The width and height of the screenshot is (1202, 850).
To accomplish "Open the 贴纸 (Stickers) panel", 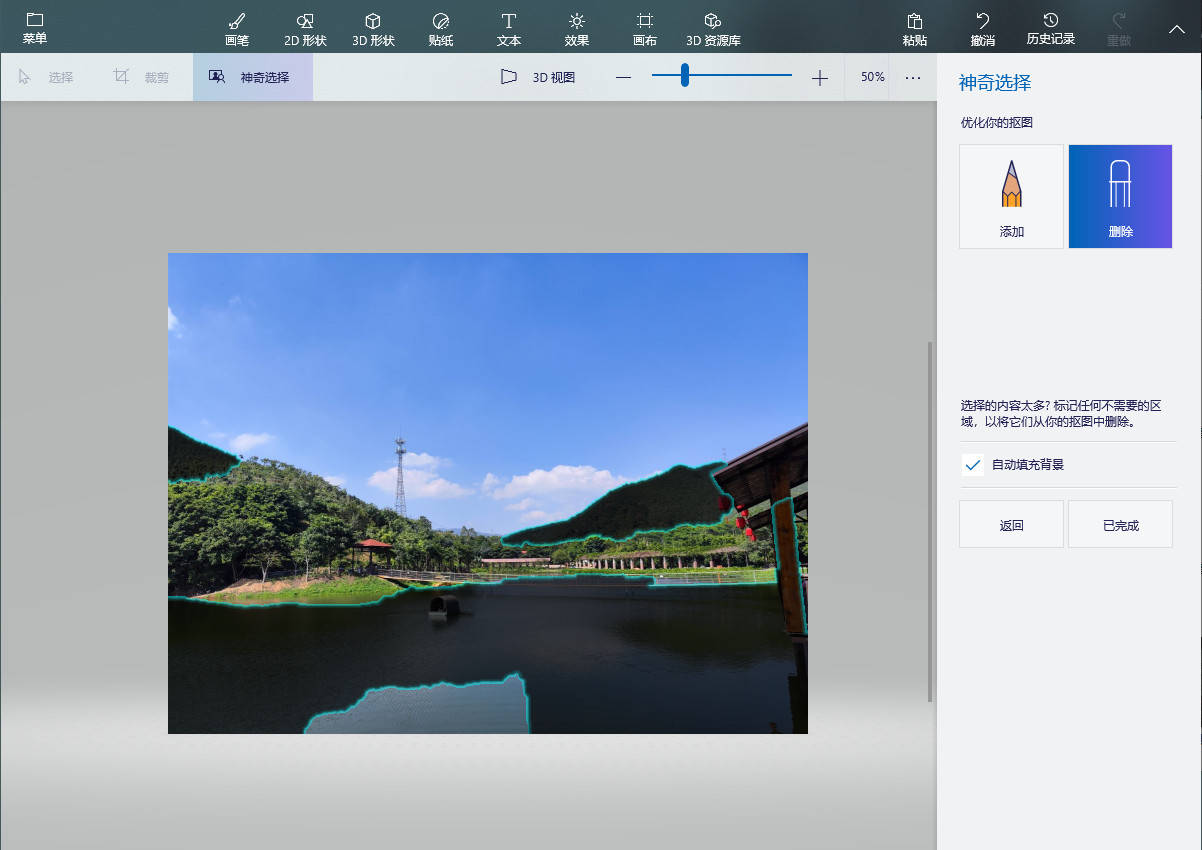I will pyautogui.click(x=441, y=29).
